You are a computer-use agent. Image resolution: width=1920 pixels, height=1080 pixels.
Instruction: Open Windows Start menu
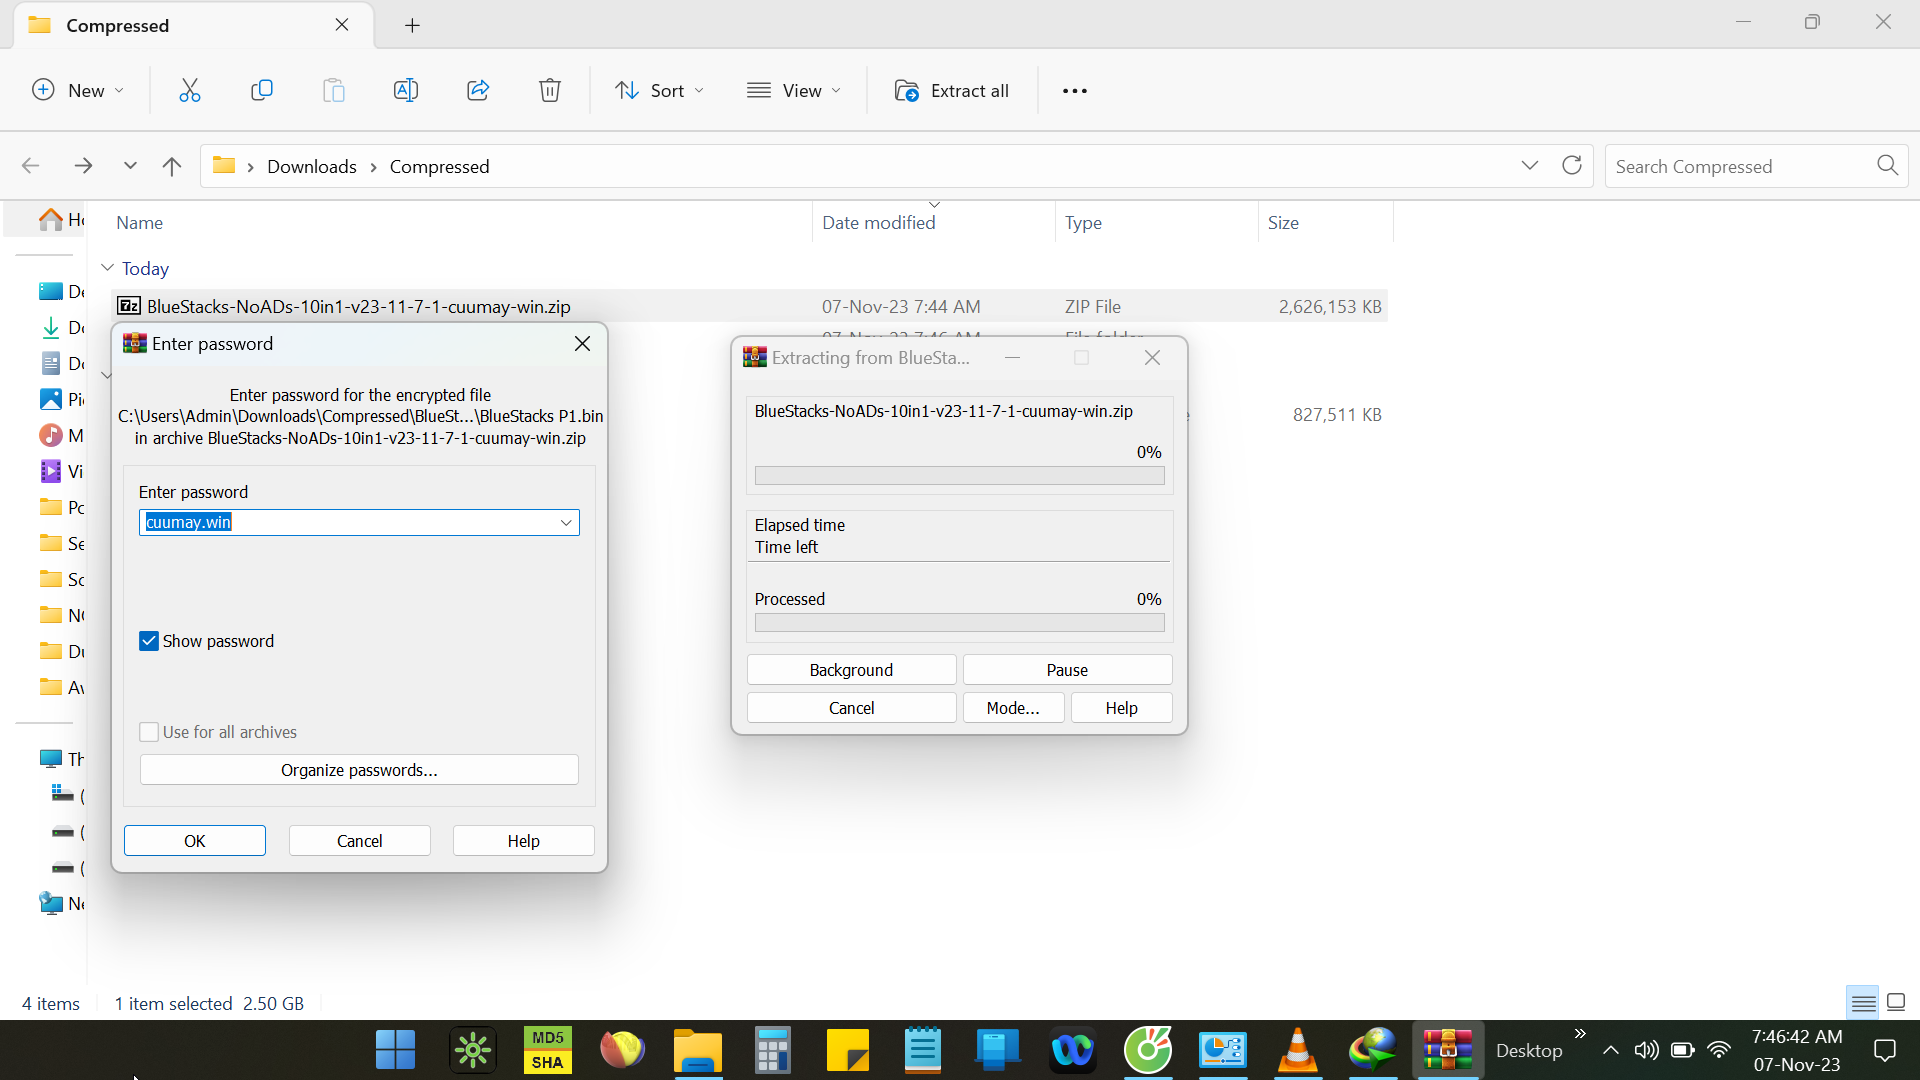click(x=395, y=1050)
